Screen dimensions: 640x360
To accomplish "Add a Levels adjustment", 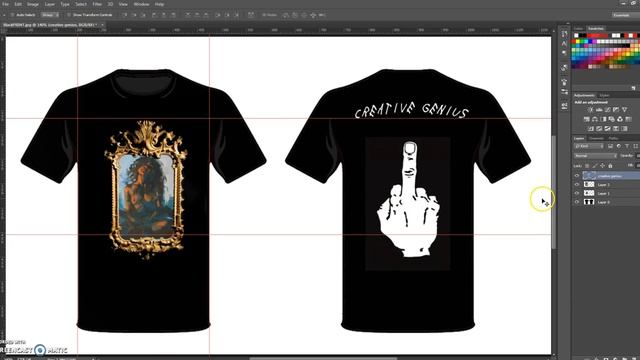I will pyautogui.click(x=599, y=110).
